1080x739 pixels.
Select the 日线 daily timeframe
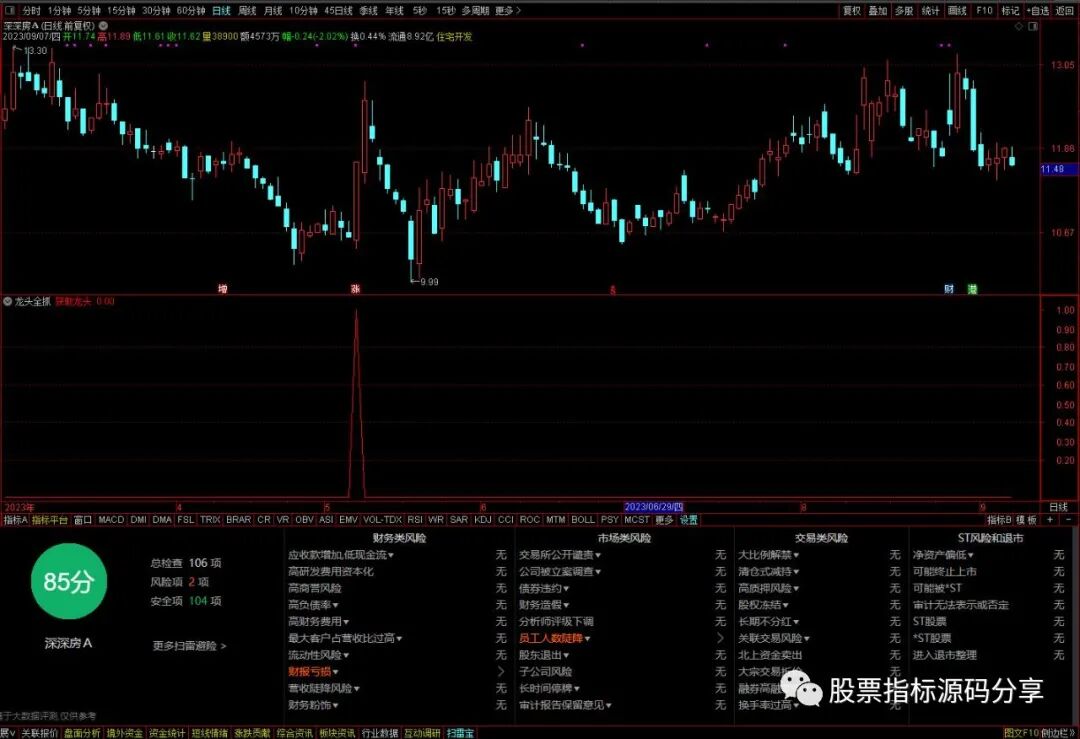[221, 10]
